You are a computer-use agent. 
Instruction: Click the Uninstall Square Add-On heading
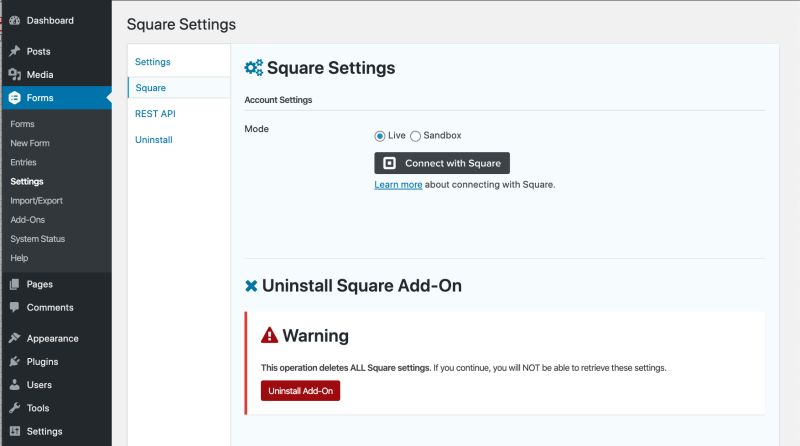tap(362, 286)
